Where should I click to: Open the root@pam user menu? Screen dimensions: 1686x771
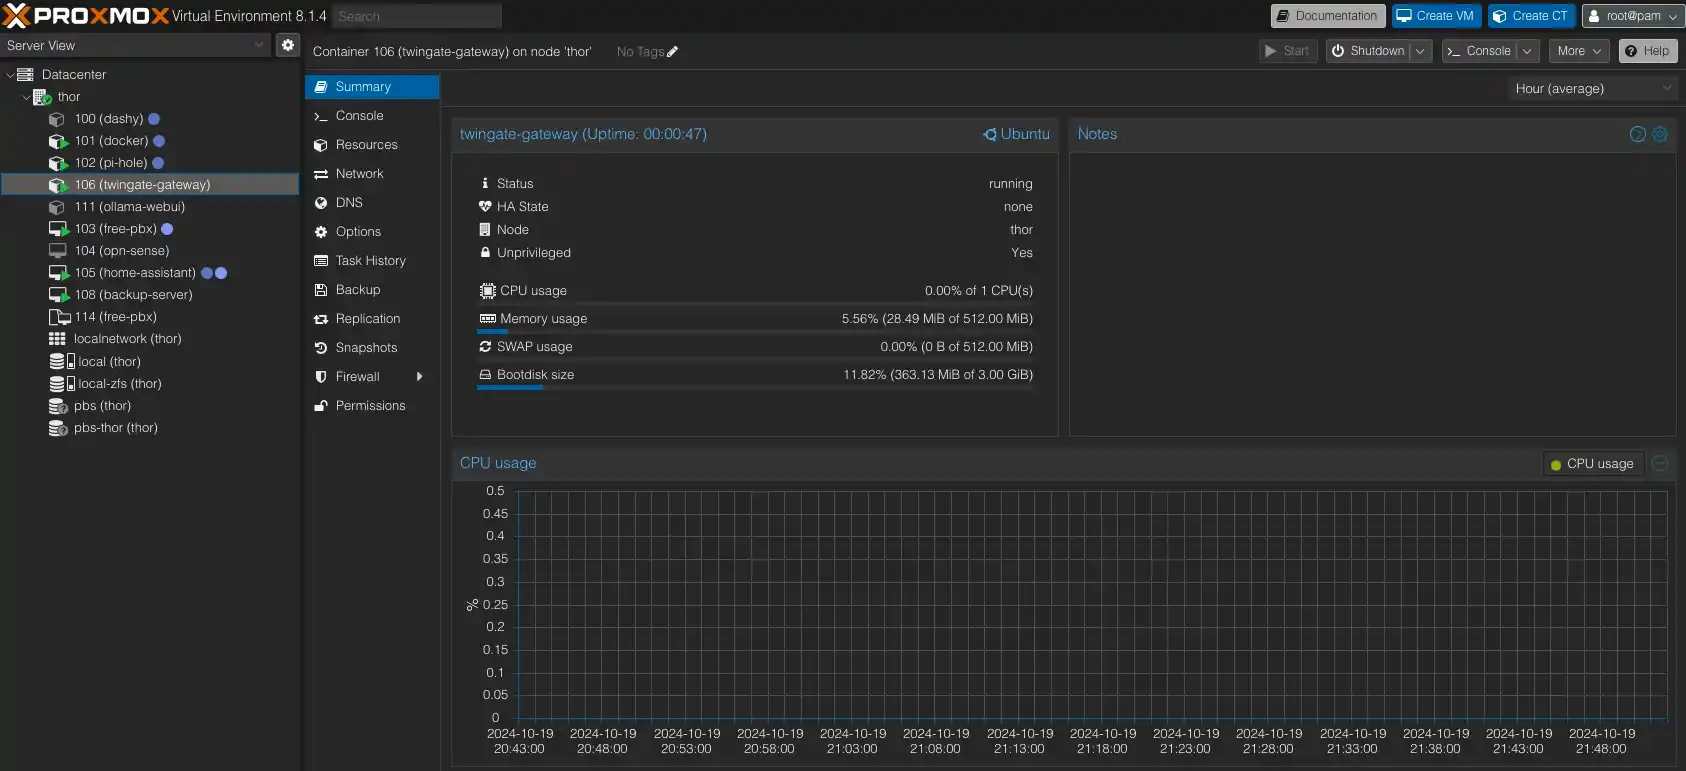[1632, 16]
